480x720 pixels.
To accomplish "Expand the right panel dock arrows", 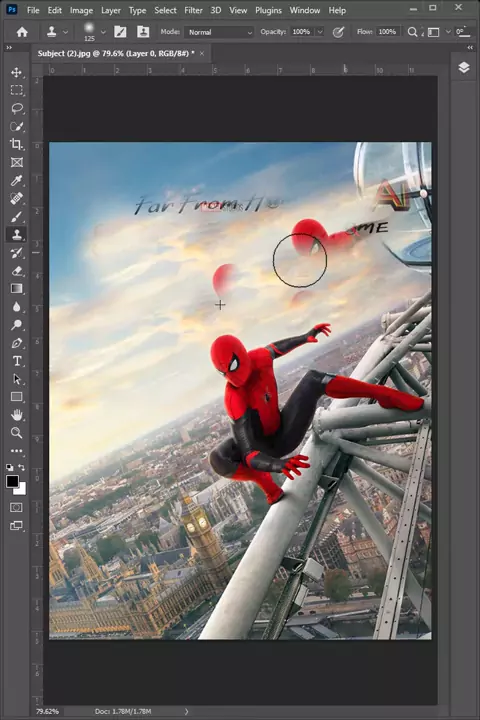I will click(x=470, y=47).
